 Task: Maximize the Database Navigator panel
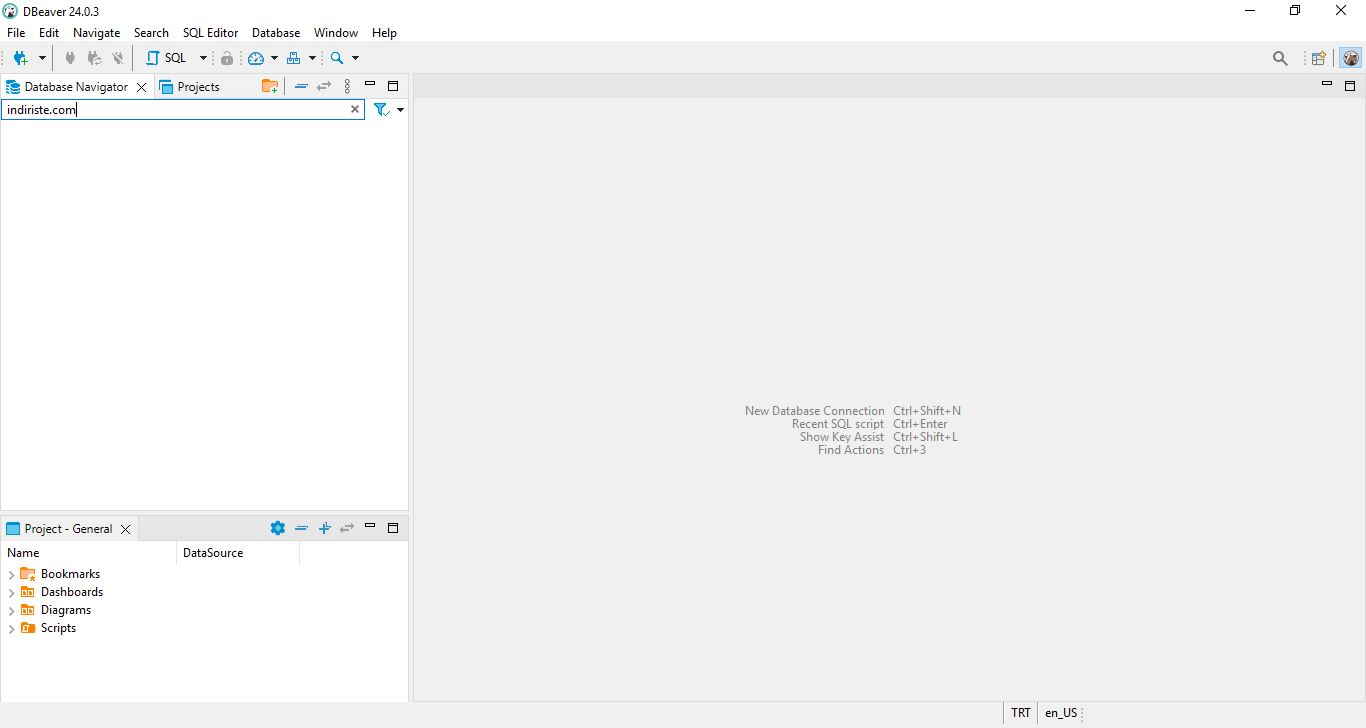[x=393, y=86]
